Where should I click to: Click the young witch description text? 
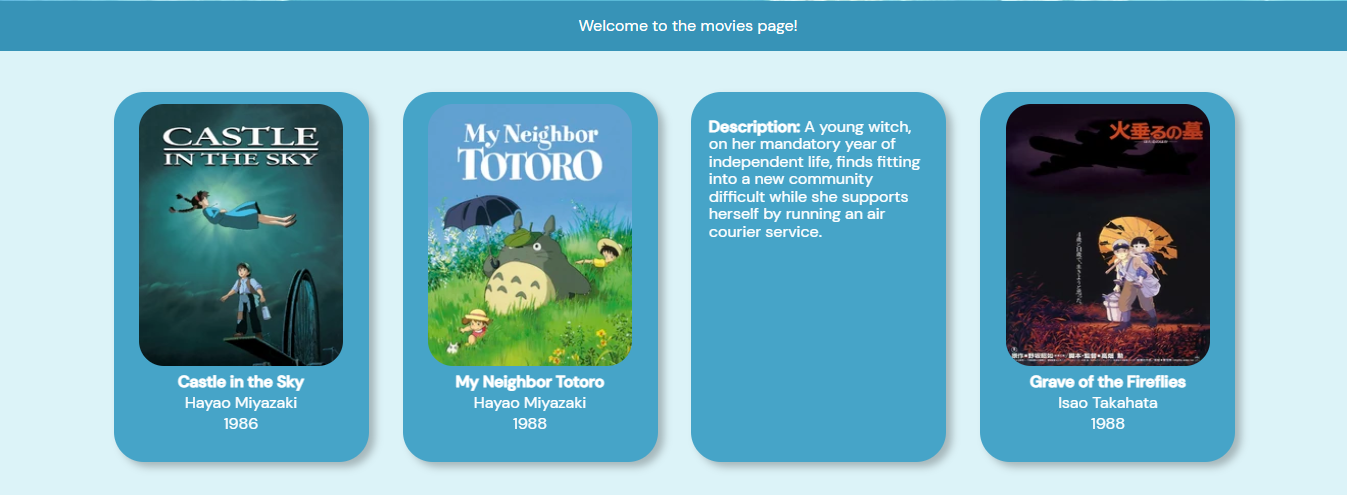(815, 180)
